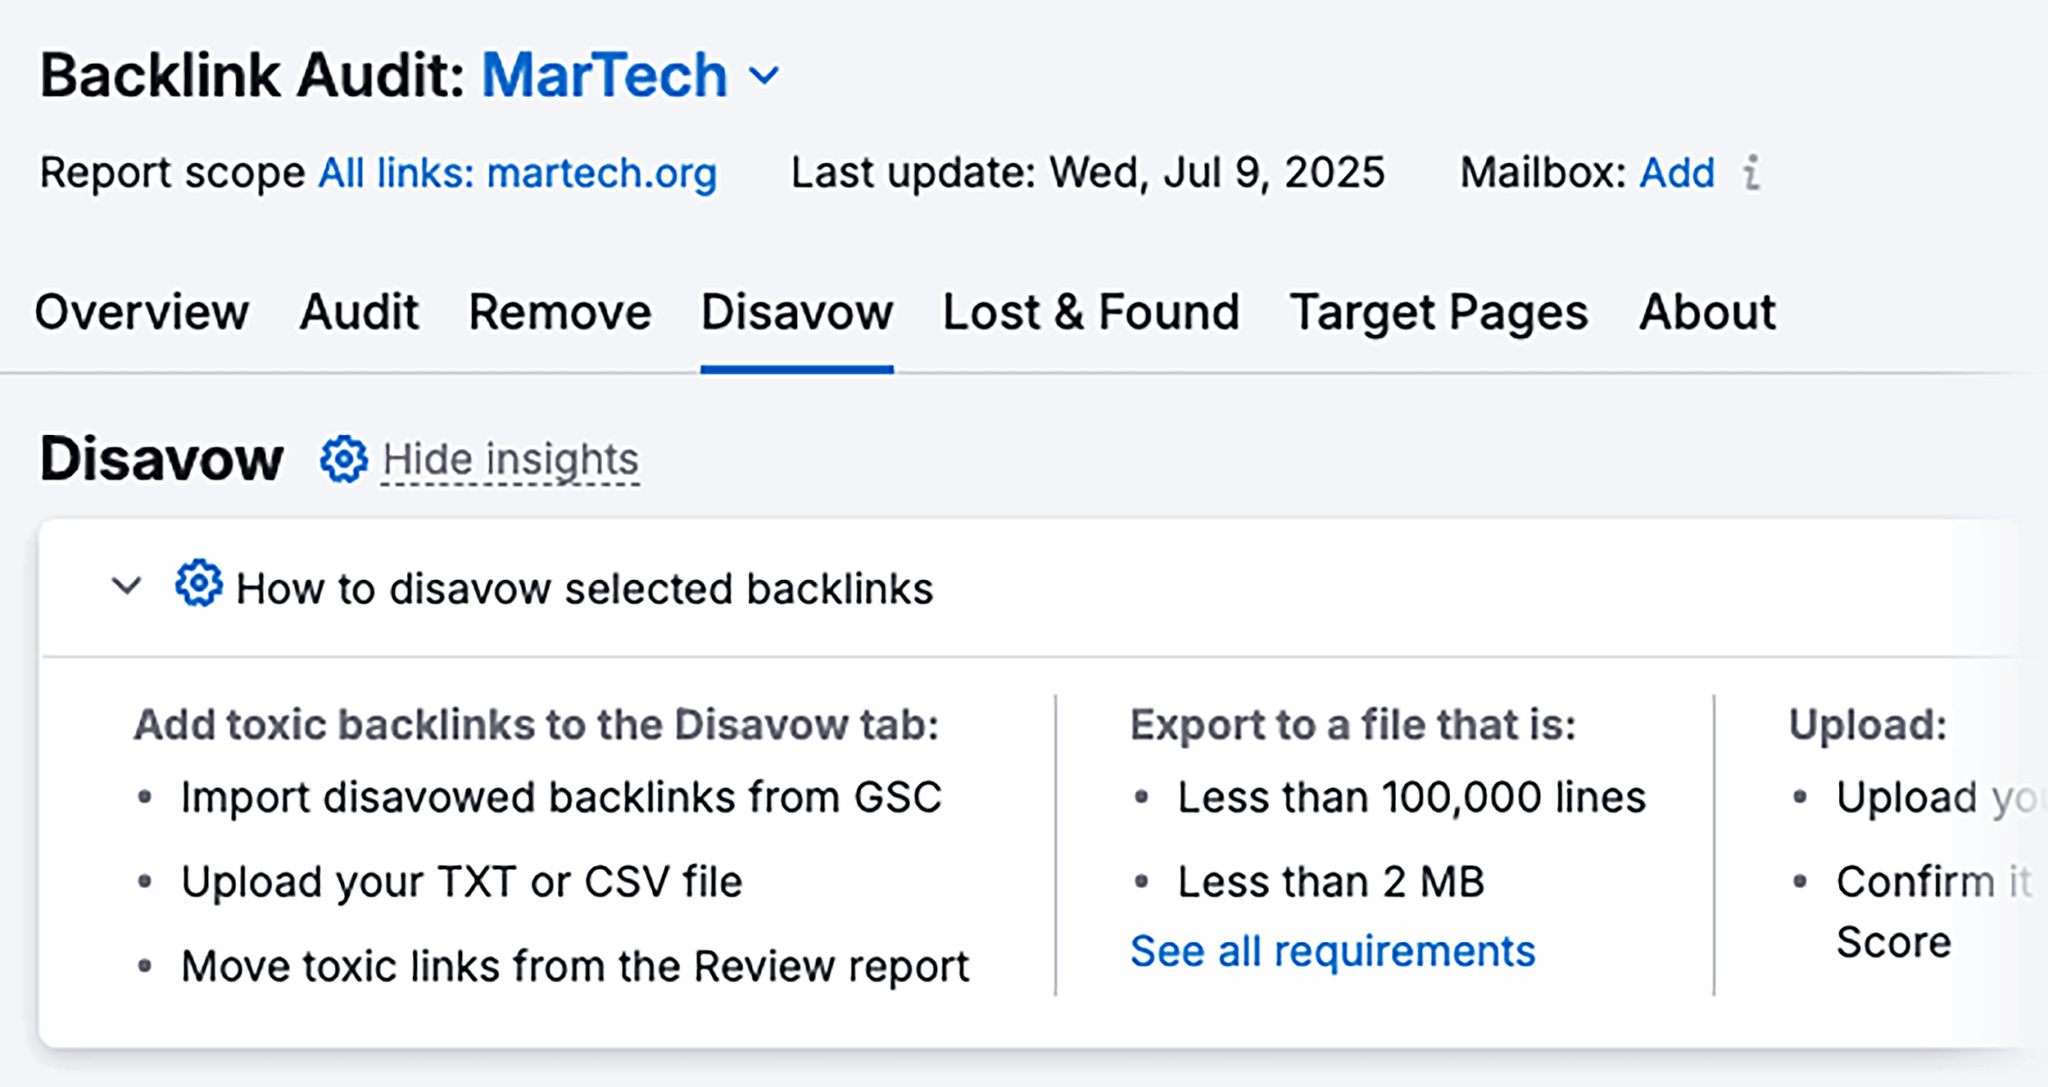Switch to the Lost & Found tab
The image size is (2048, 1087).
coord(1090,312)
